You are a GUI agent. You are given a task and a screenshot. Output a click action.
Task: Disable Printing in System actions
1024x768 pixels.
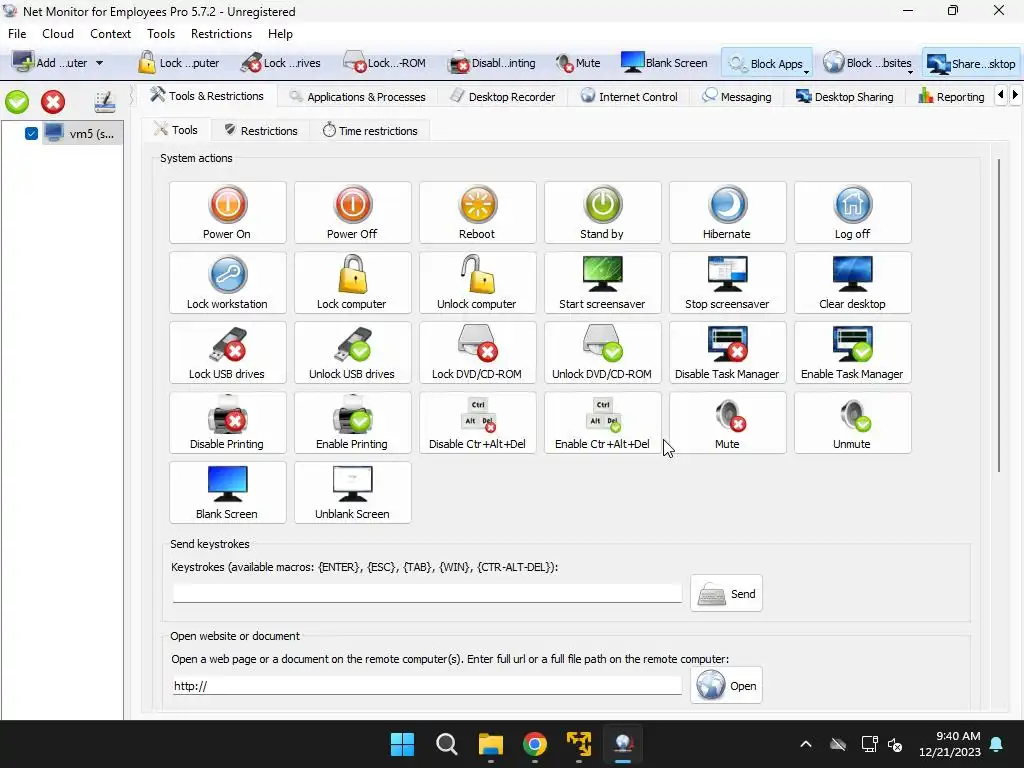coord(227,423)
